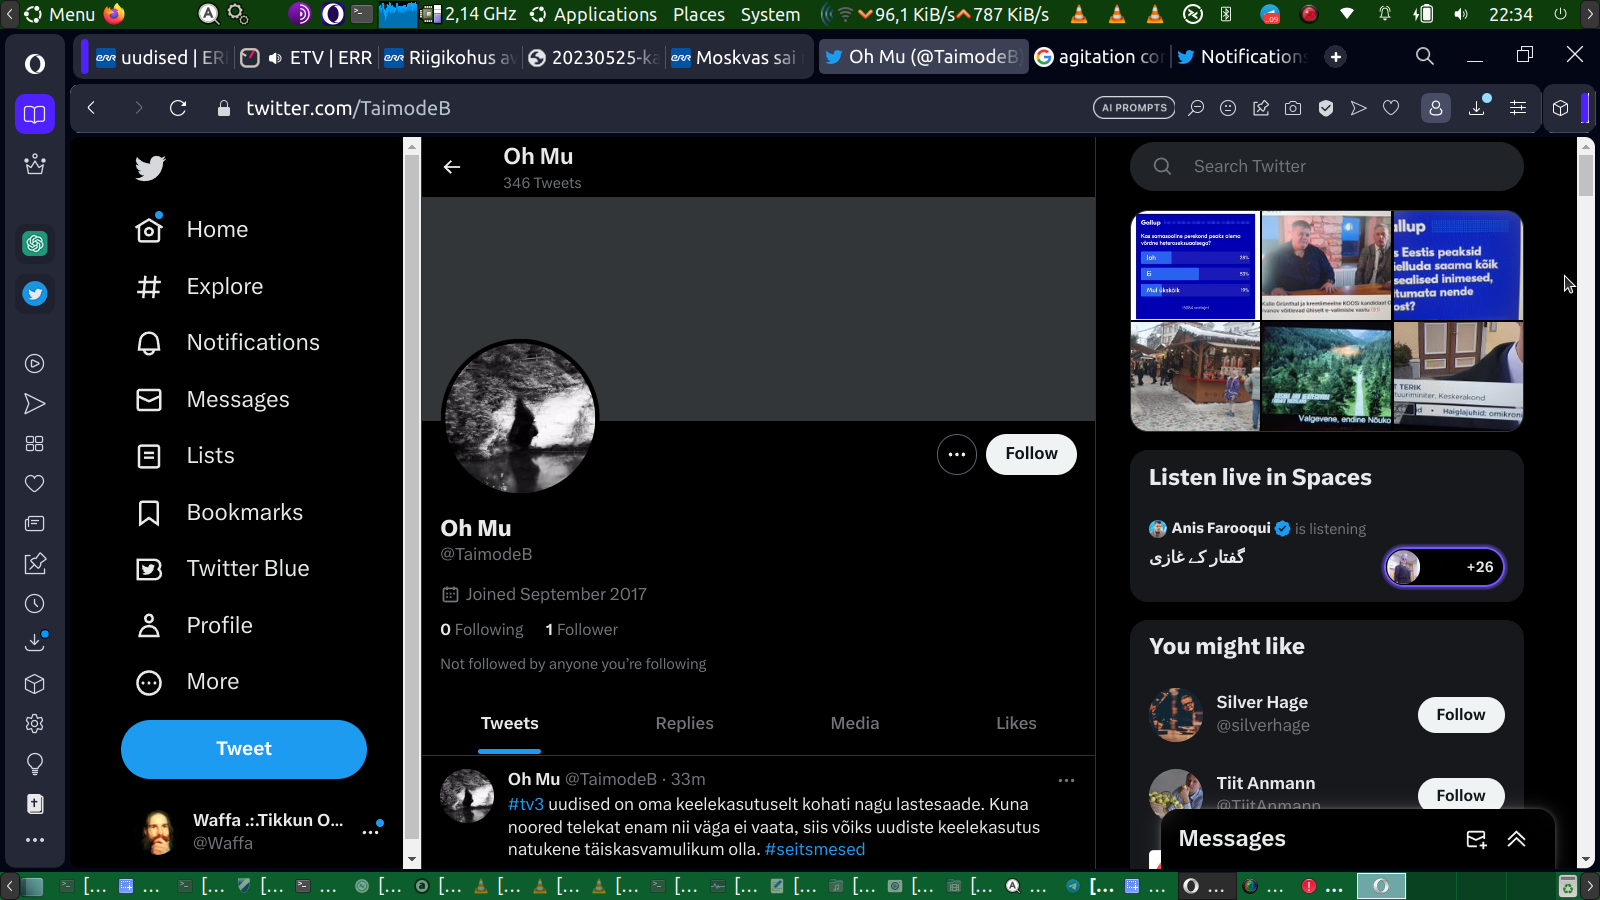The height and width of the screenshot is (900, 1600).
Task: Join the Anis Farooqui Space
Action: click(x=1444, y=567)
